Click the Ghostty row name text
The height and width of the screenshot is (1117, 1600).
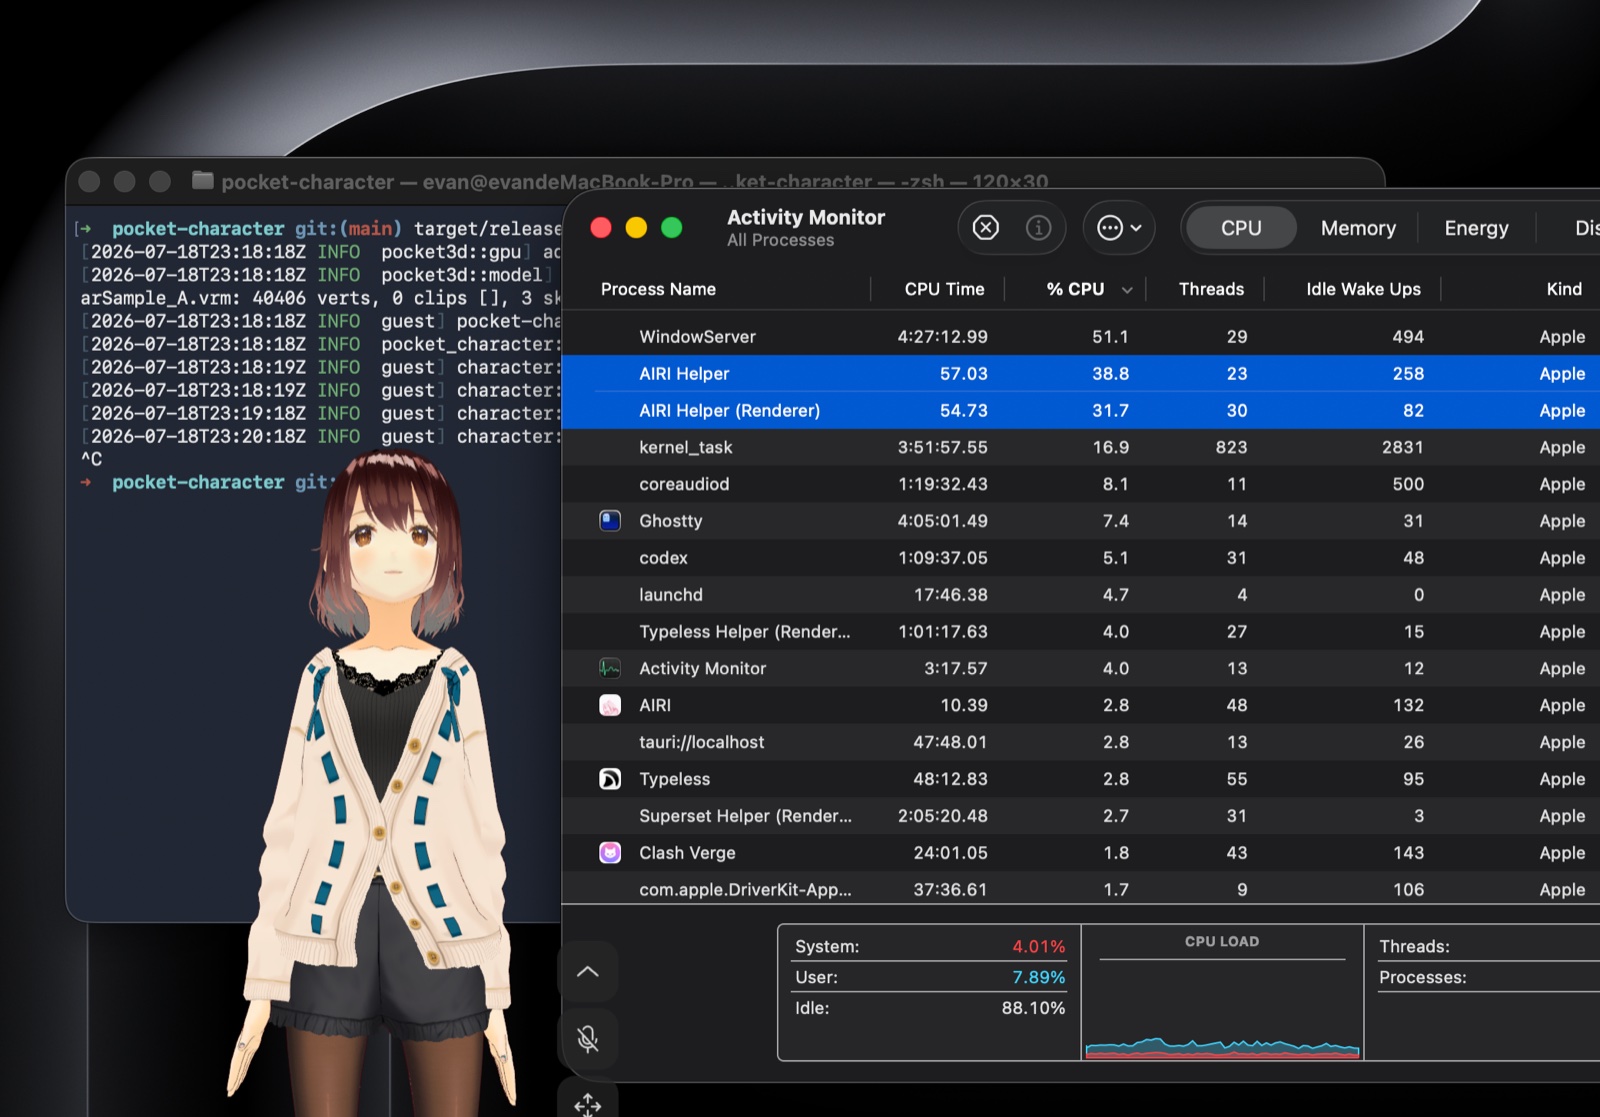pyautogui.click(x=670, y=521)
